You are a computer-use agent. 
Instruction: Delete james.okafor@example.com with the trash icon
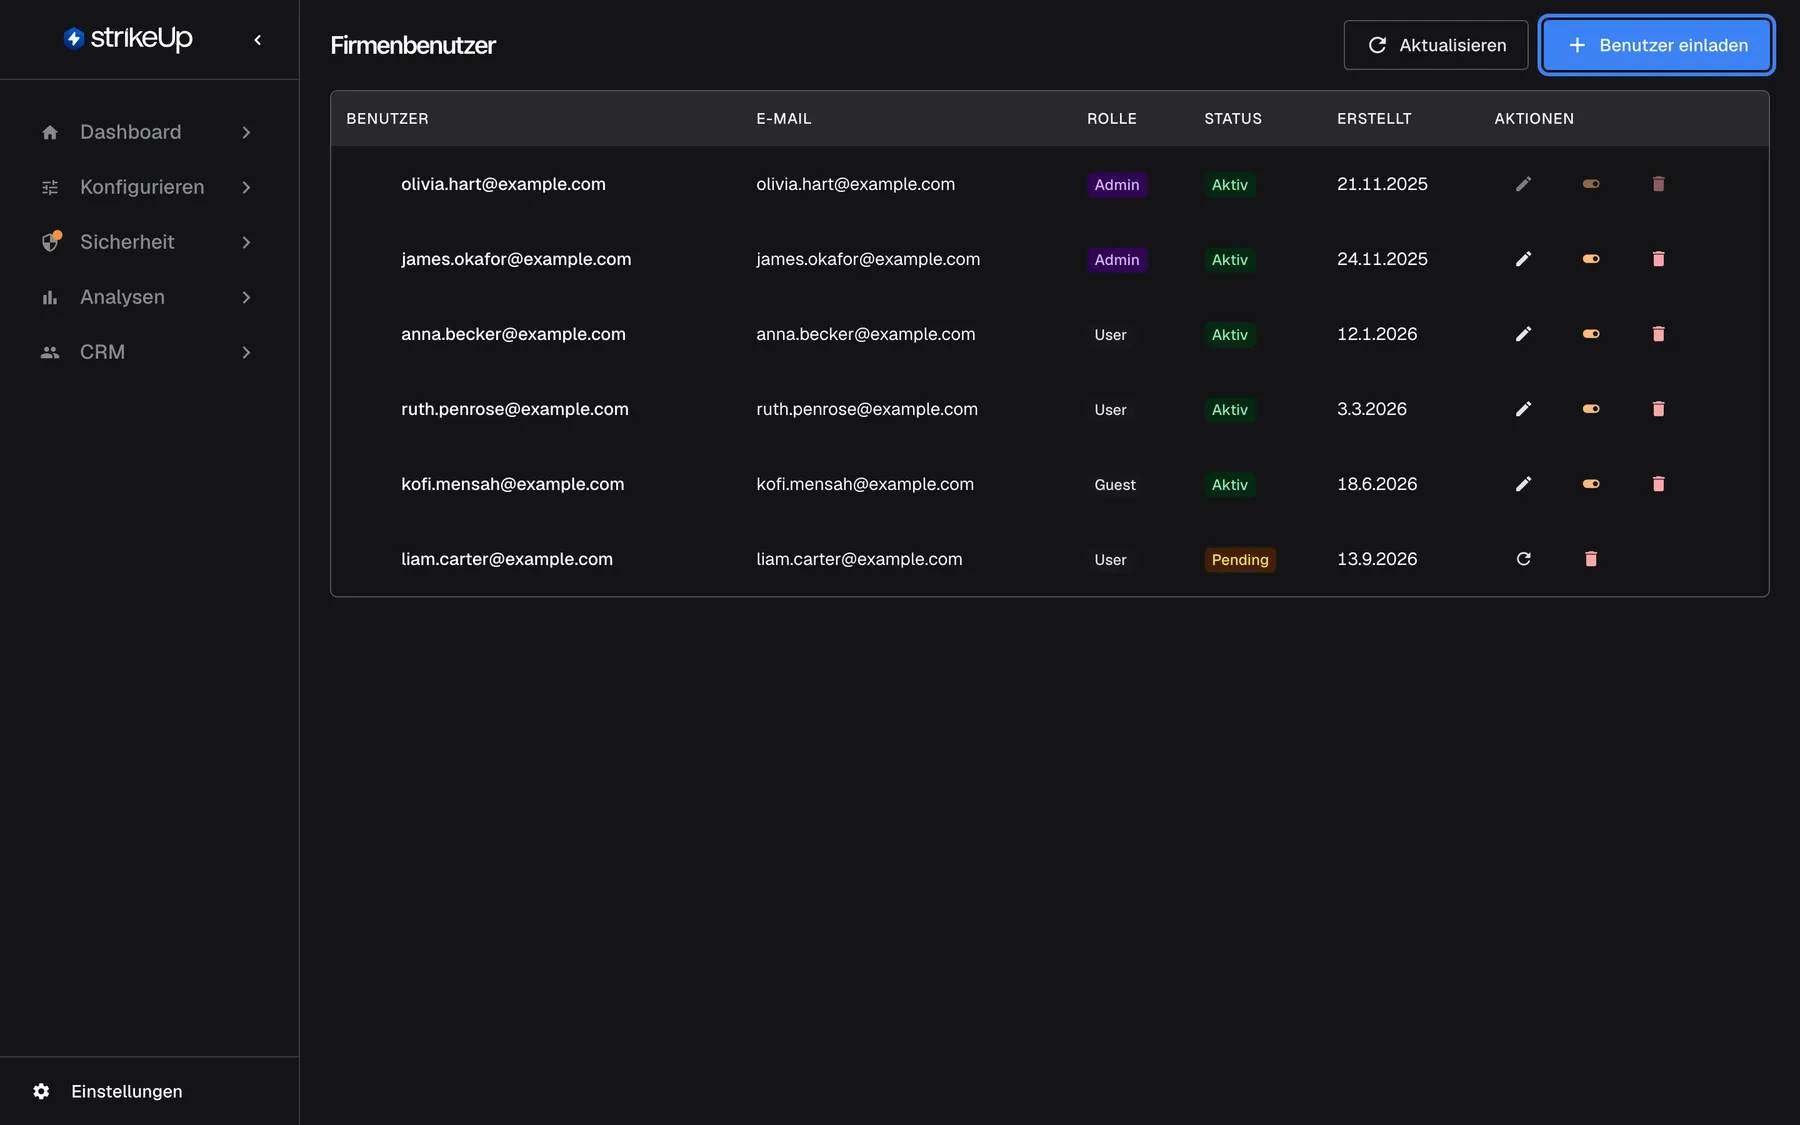click(1658, 259)
